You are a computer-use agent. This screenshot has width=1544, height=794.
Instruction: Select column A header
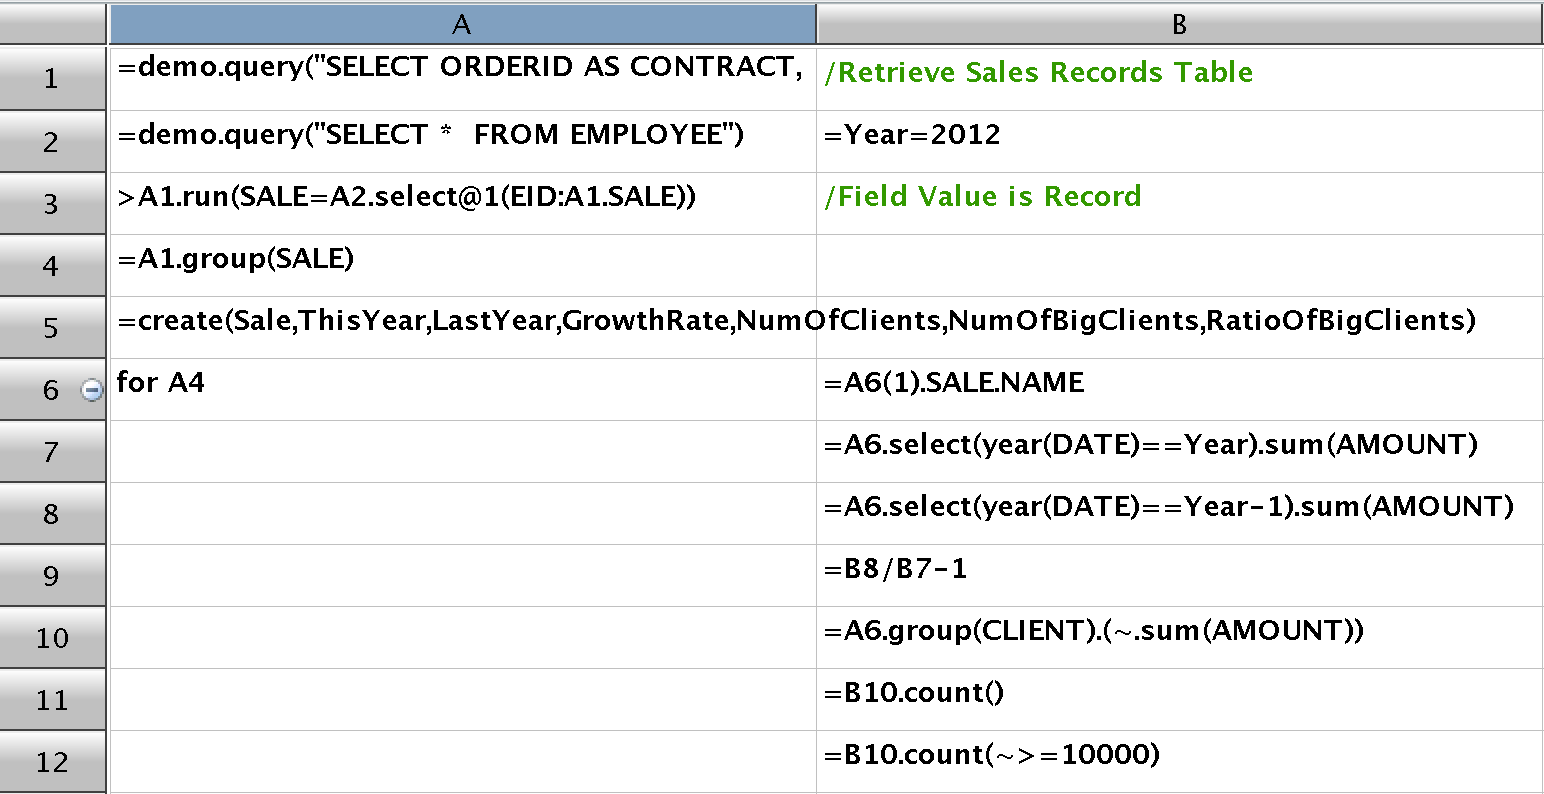461,24
